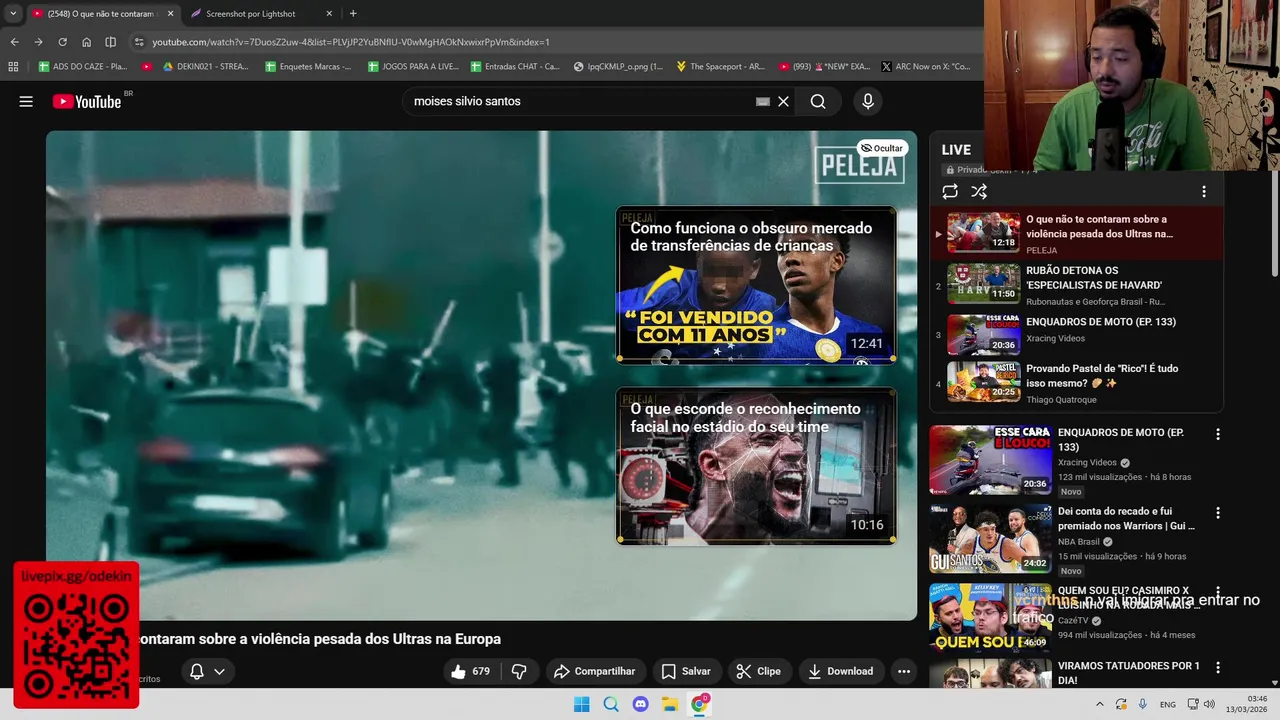Open options for 'Dei conta do recado' video
Screen dimensions: 1280x720
coord(1218,513)
